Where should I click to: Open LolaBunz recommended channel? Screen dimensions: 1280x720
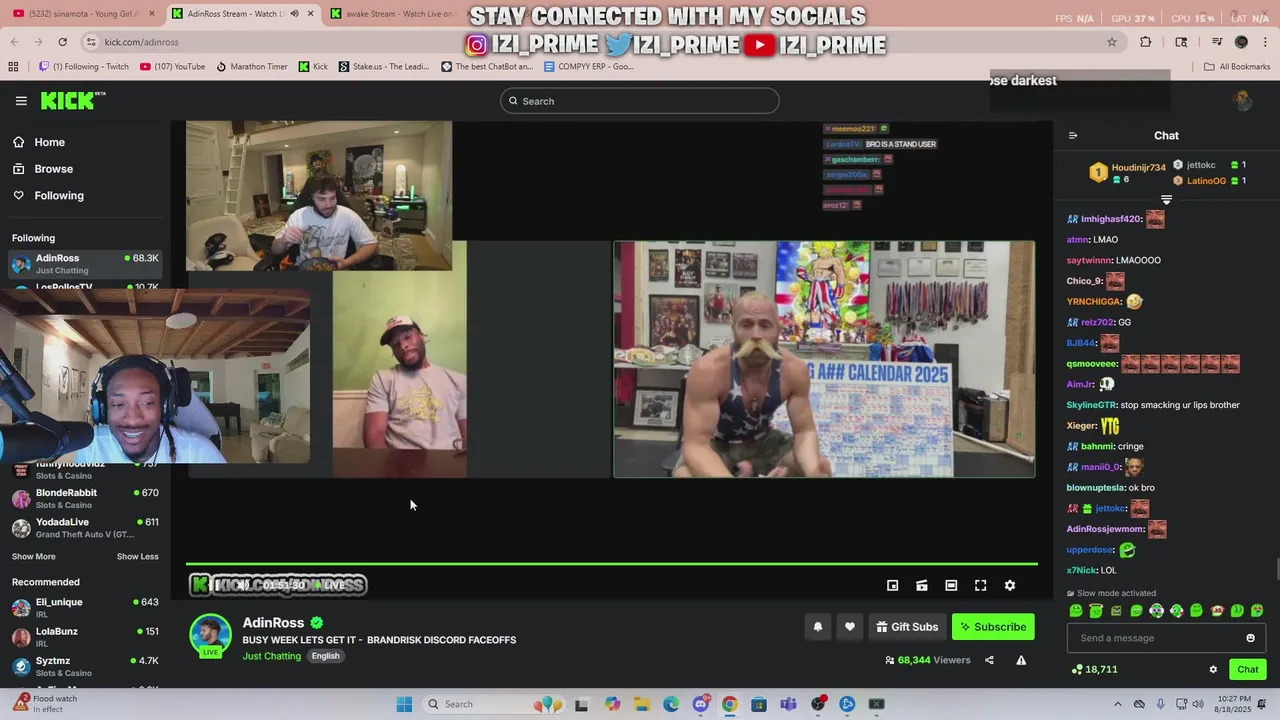[x=85, y=637]
